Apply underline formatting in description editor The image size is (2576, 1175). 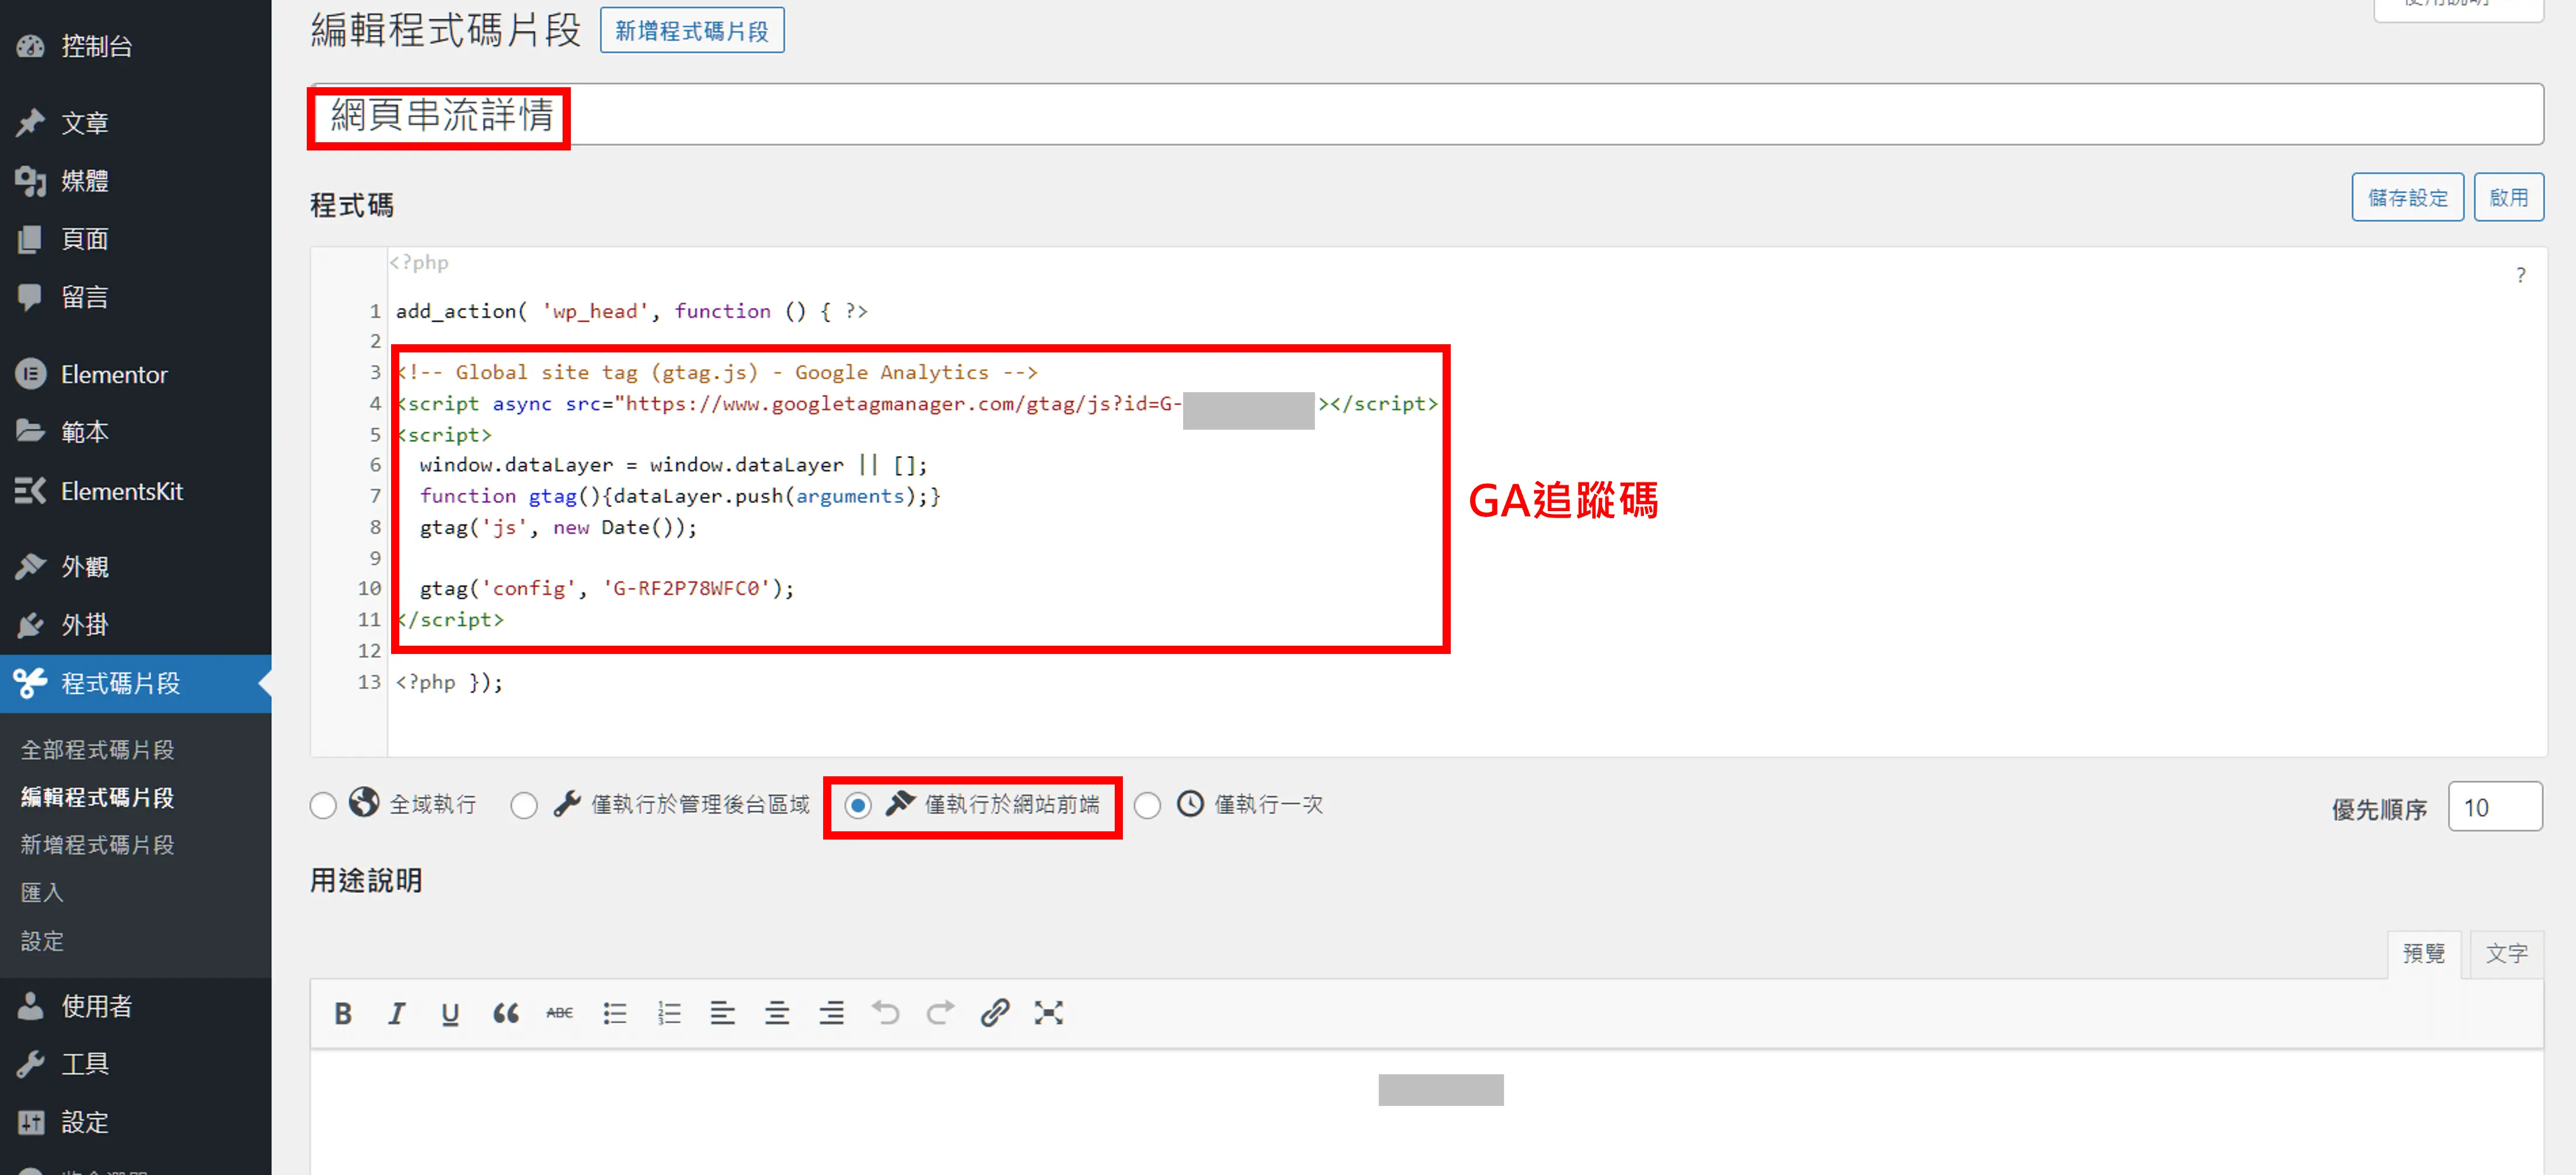[450, 1013]
